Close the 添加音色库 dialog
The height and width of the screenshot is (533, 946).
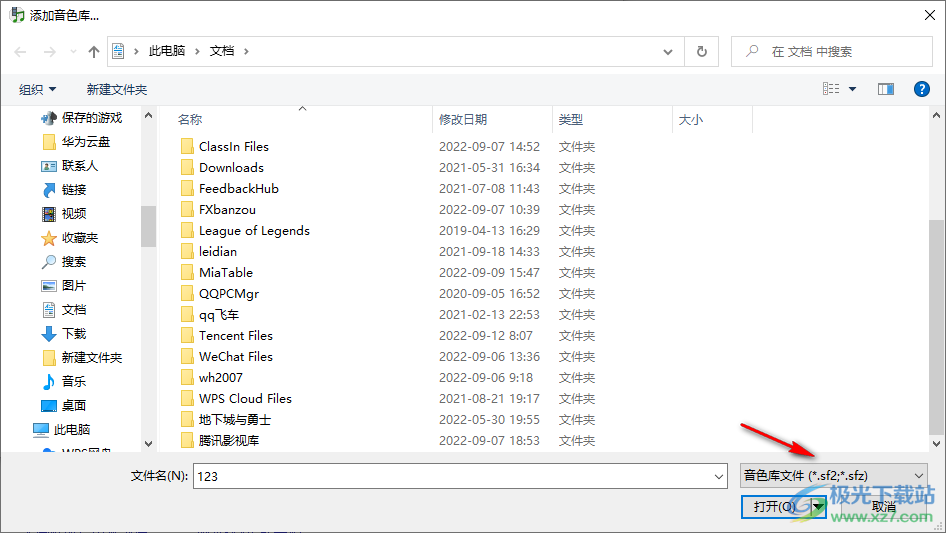click(930, 15)
